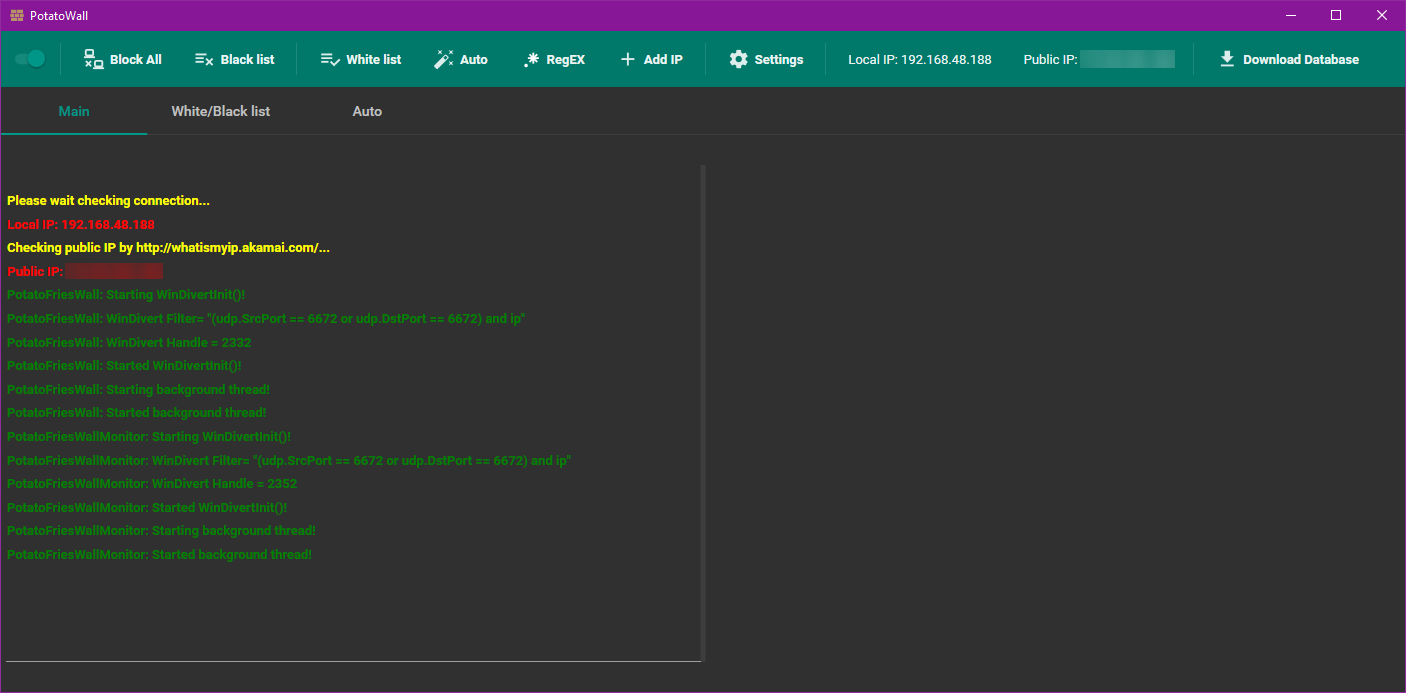Click the blurred Public IP value in toolbar
Screen dimensions: 1406x693
click(1127, 59)
